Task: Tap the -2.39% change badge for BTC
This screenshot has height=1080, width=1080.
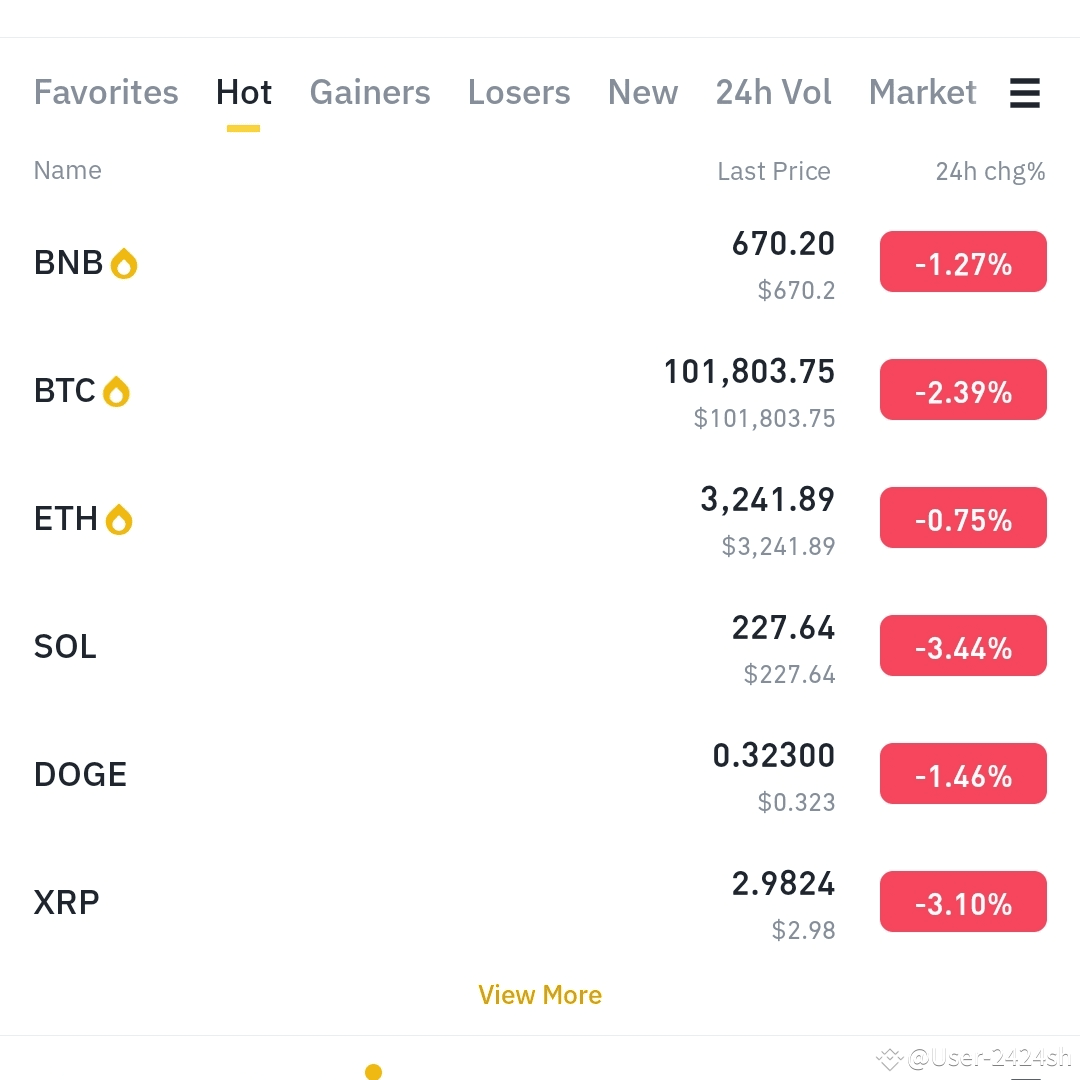Action: [962, 390]
